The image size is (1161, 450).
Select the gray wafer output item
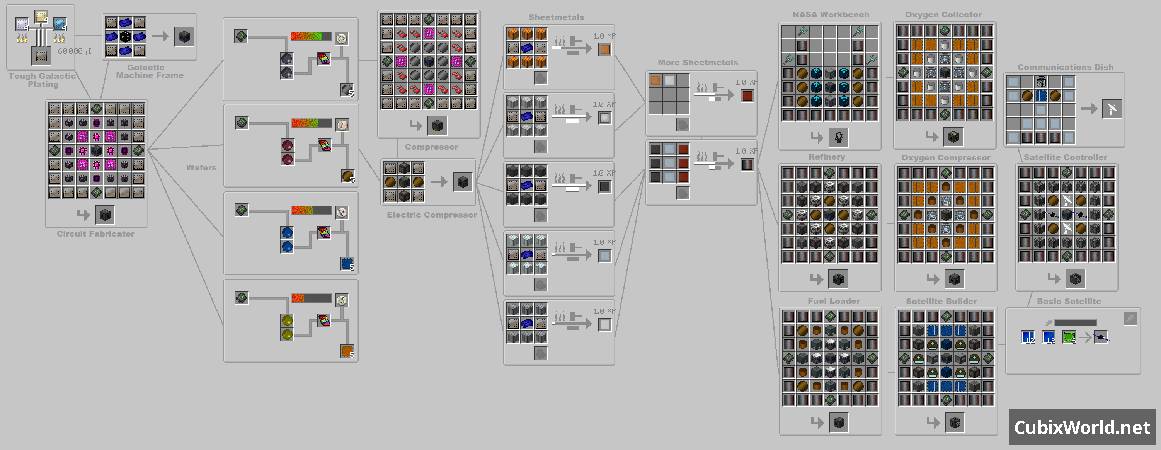tap(348, 90)
